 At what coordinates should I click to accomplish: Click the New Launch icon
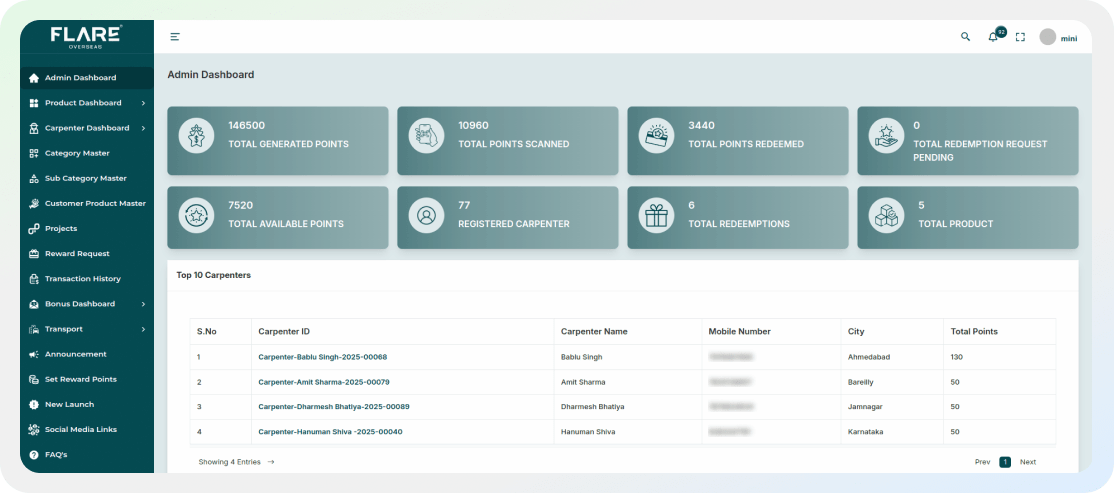(33, 405)
